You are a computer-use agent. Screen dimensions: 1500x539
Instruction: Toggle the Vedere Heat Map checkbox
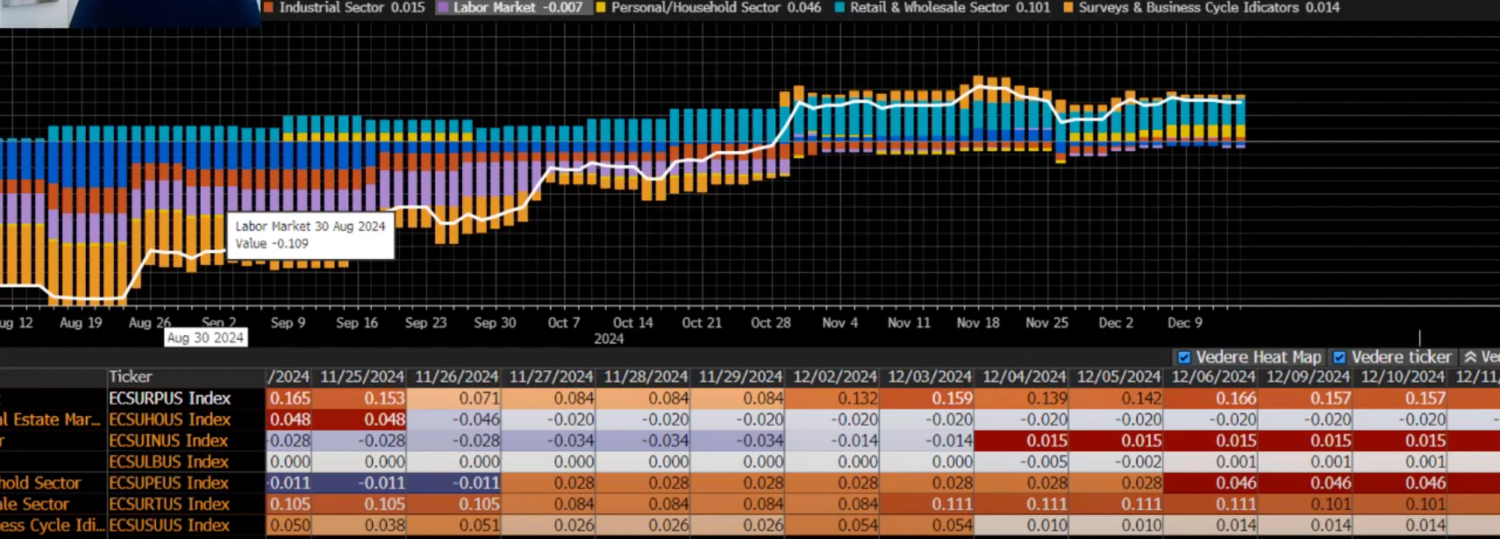[x=1184, y=357]
